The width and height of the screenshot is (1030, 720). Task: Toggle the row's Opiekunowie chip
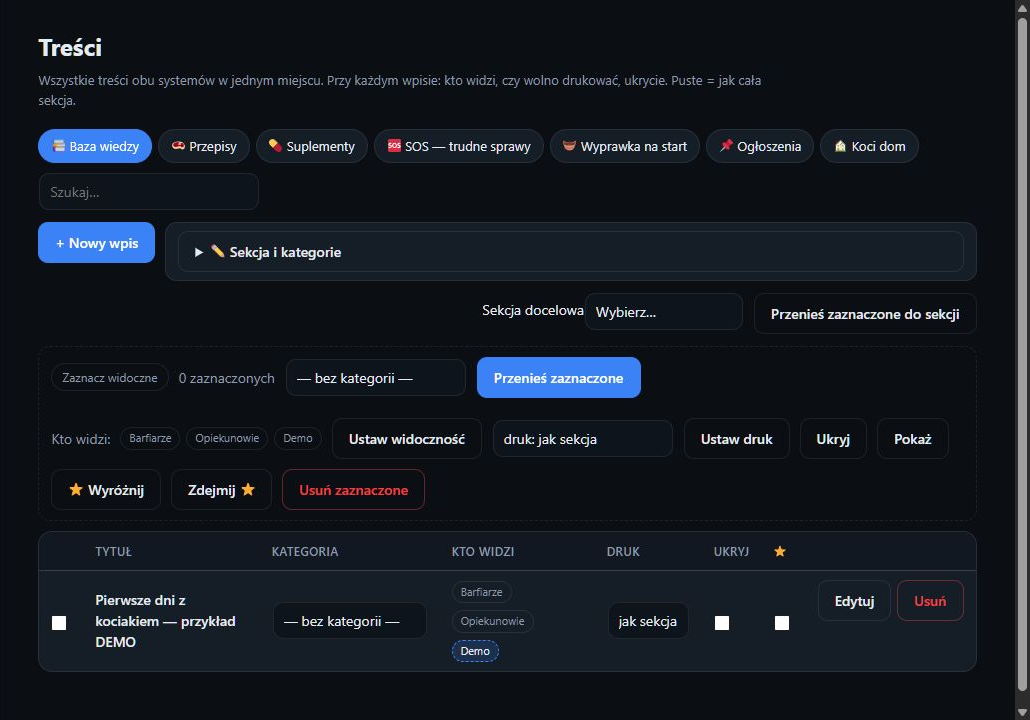pyautogui.click(x=493, y=621)
